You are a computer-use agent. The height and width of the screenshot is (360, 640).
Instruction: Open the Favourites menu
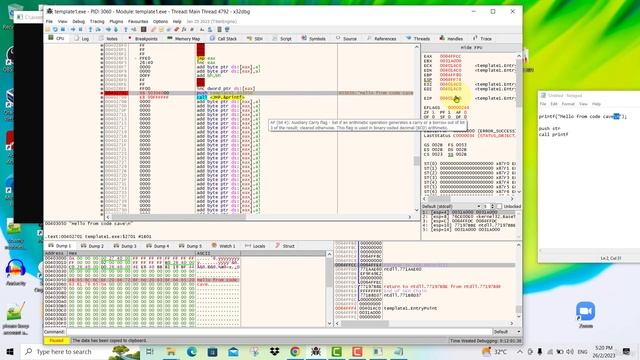[x=138, y=21]
